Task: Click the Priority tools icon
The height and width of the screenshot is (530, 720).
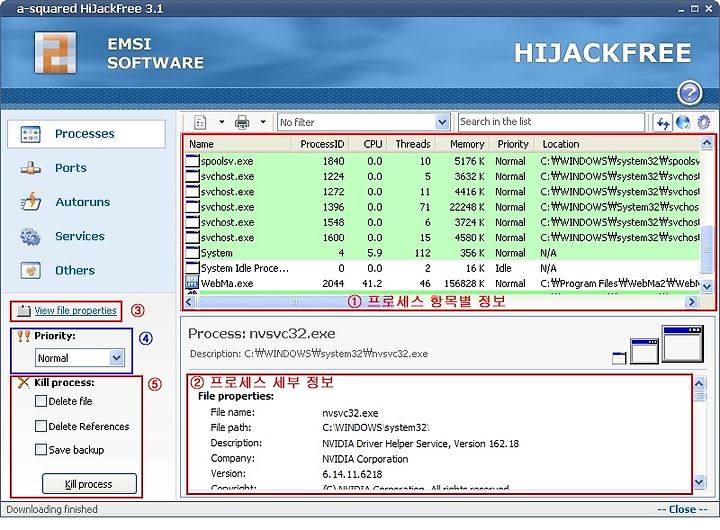Action: point(23,336)
